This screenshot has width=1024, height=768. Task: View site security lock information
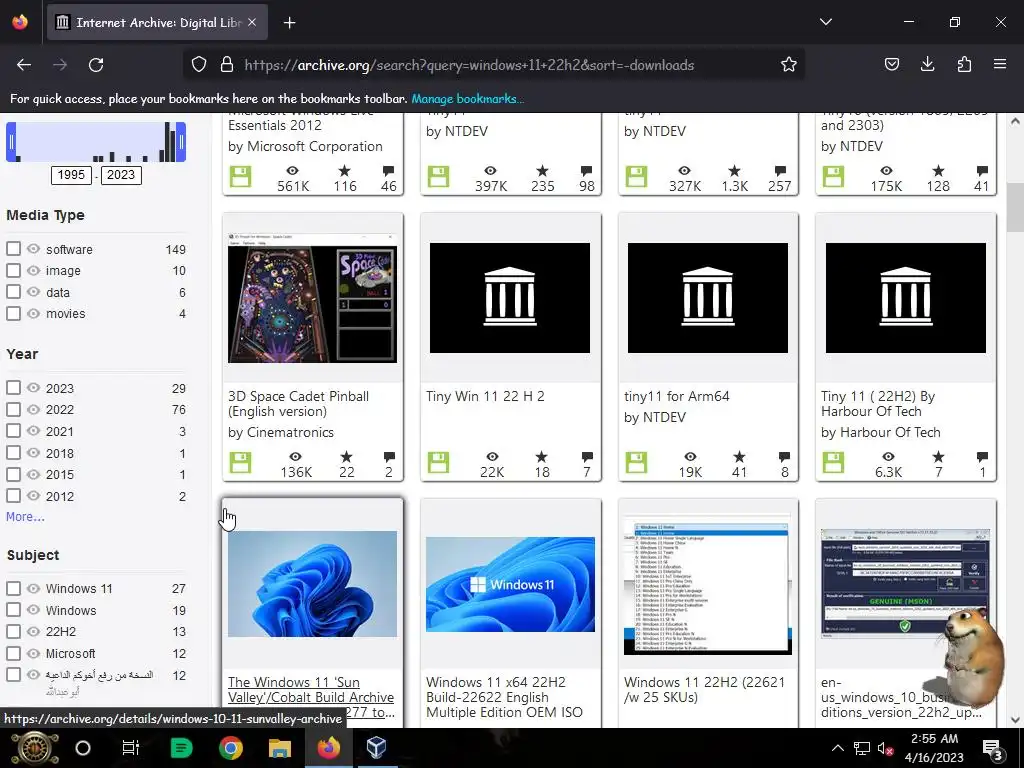click(x=227, y=65)
